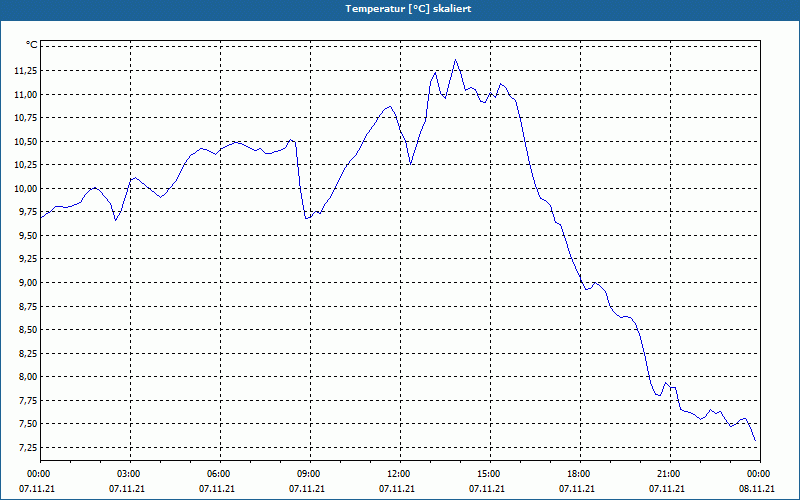
Task: Select the '8,25' y-axis tick
Action: pos(28,353)
